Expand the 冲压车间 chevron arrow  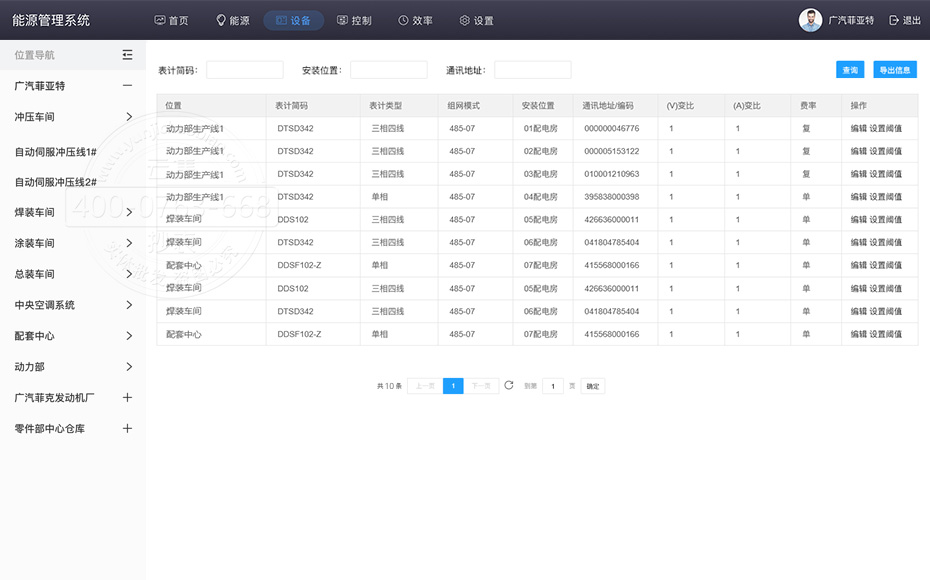(x=129, y=117)
